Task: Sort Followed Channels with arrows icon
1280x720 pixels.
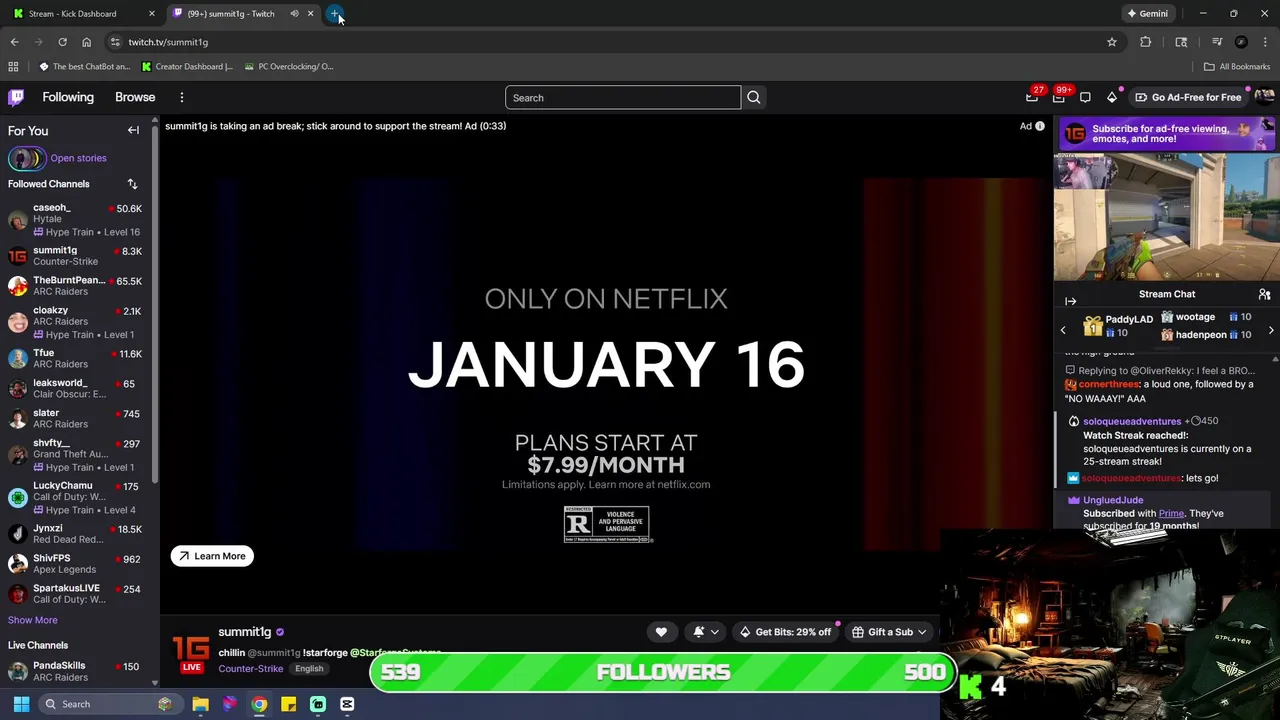Action: pos(132,184)
